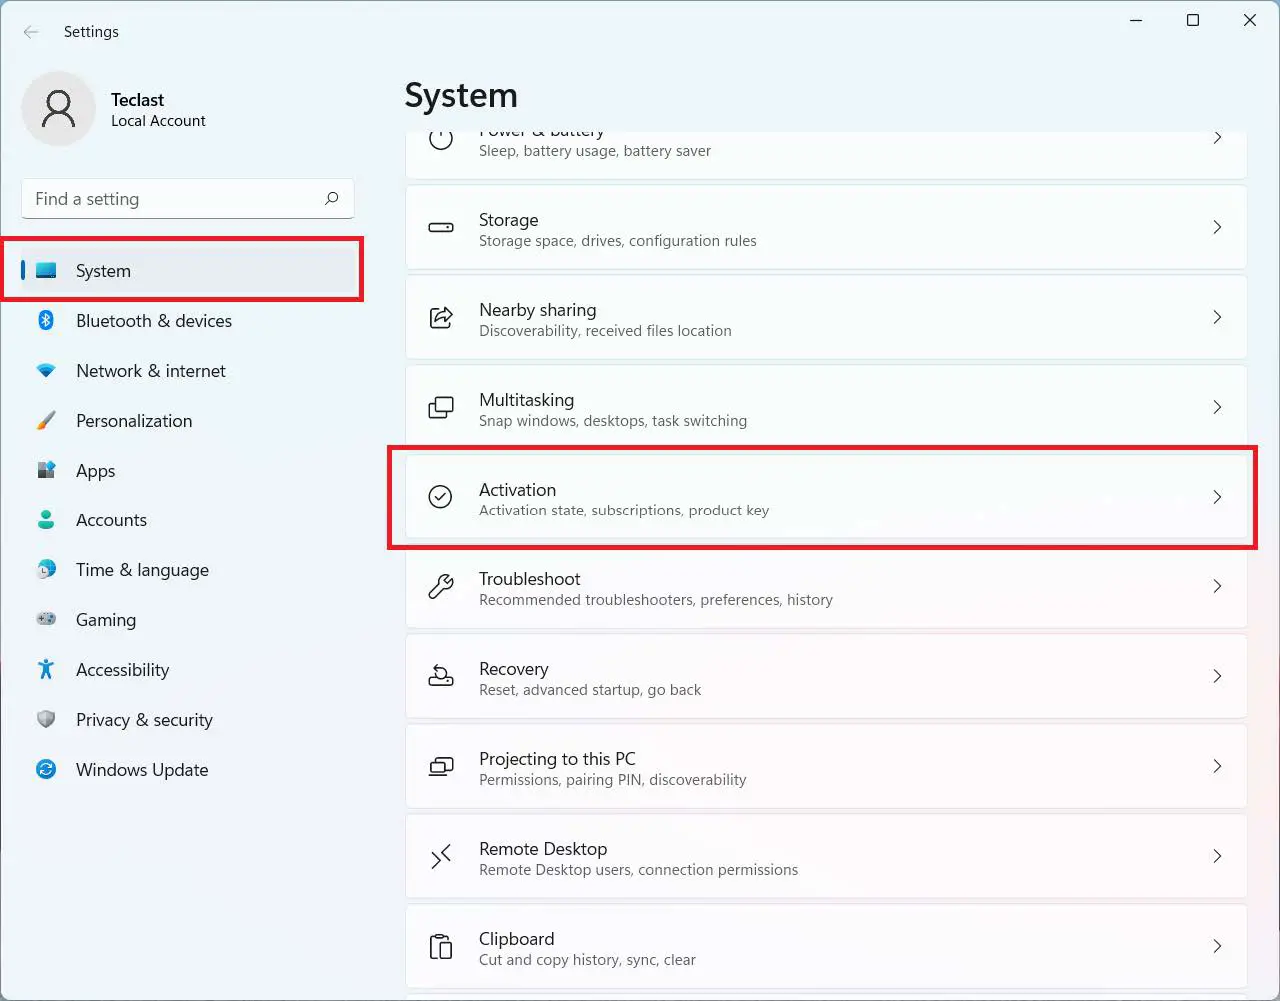Click the Troubleshoot wrench icon

point(441,586)
